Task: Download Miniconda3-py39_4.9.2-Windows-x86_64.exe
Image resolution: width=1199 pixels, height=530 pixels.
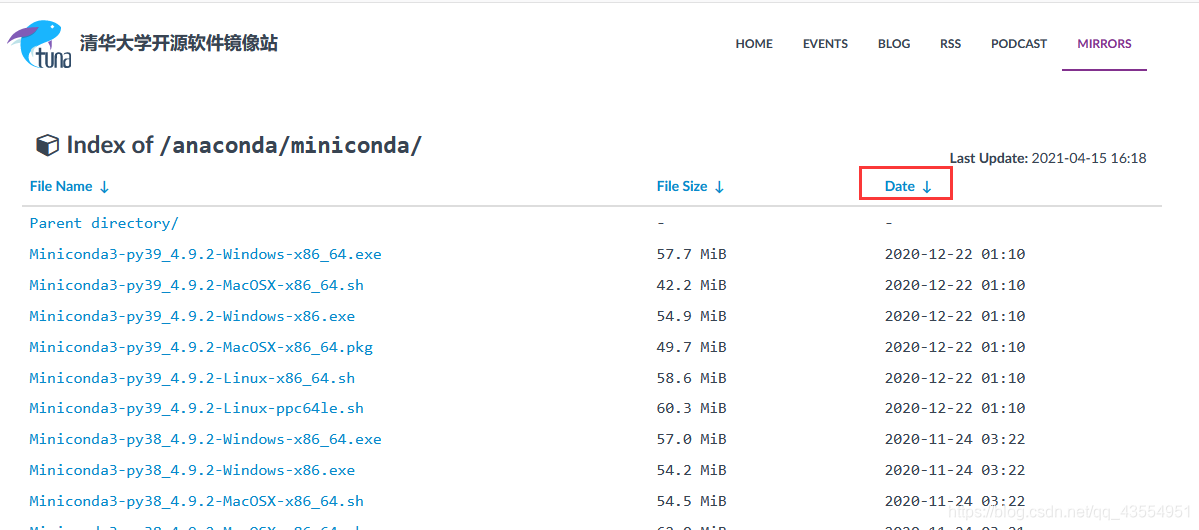Action: (x=206, y=254)
